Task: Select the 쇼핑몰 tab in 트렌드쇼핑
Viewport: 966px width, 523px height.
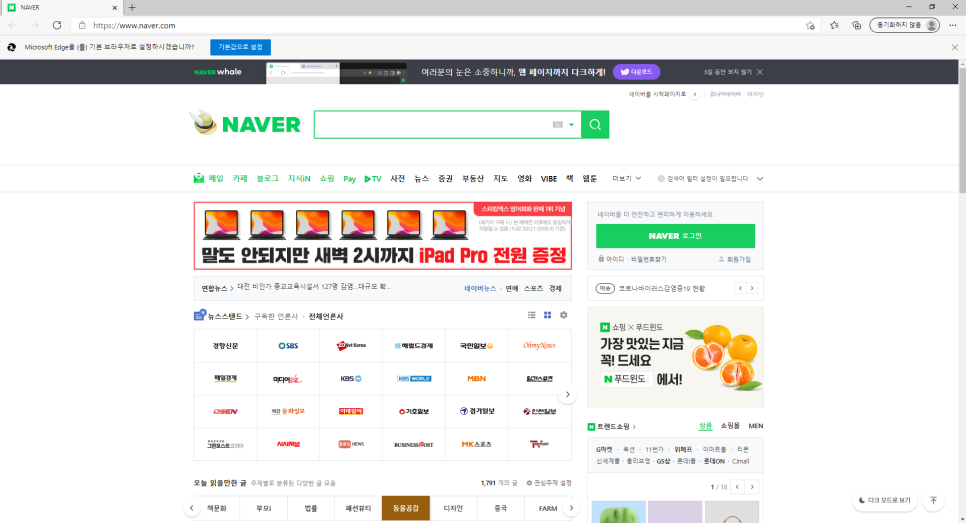Action: click(730, 426)
